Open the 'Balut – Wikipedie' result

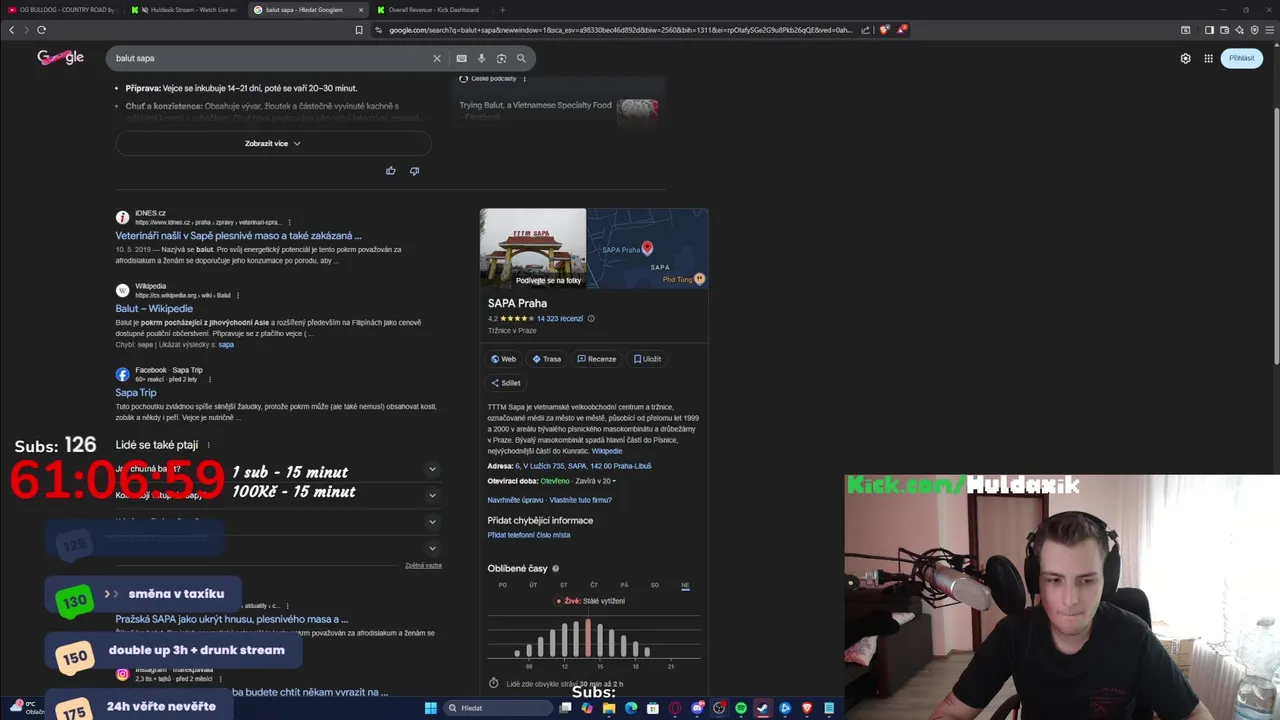[x=154, y=309]
